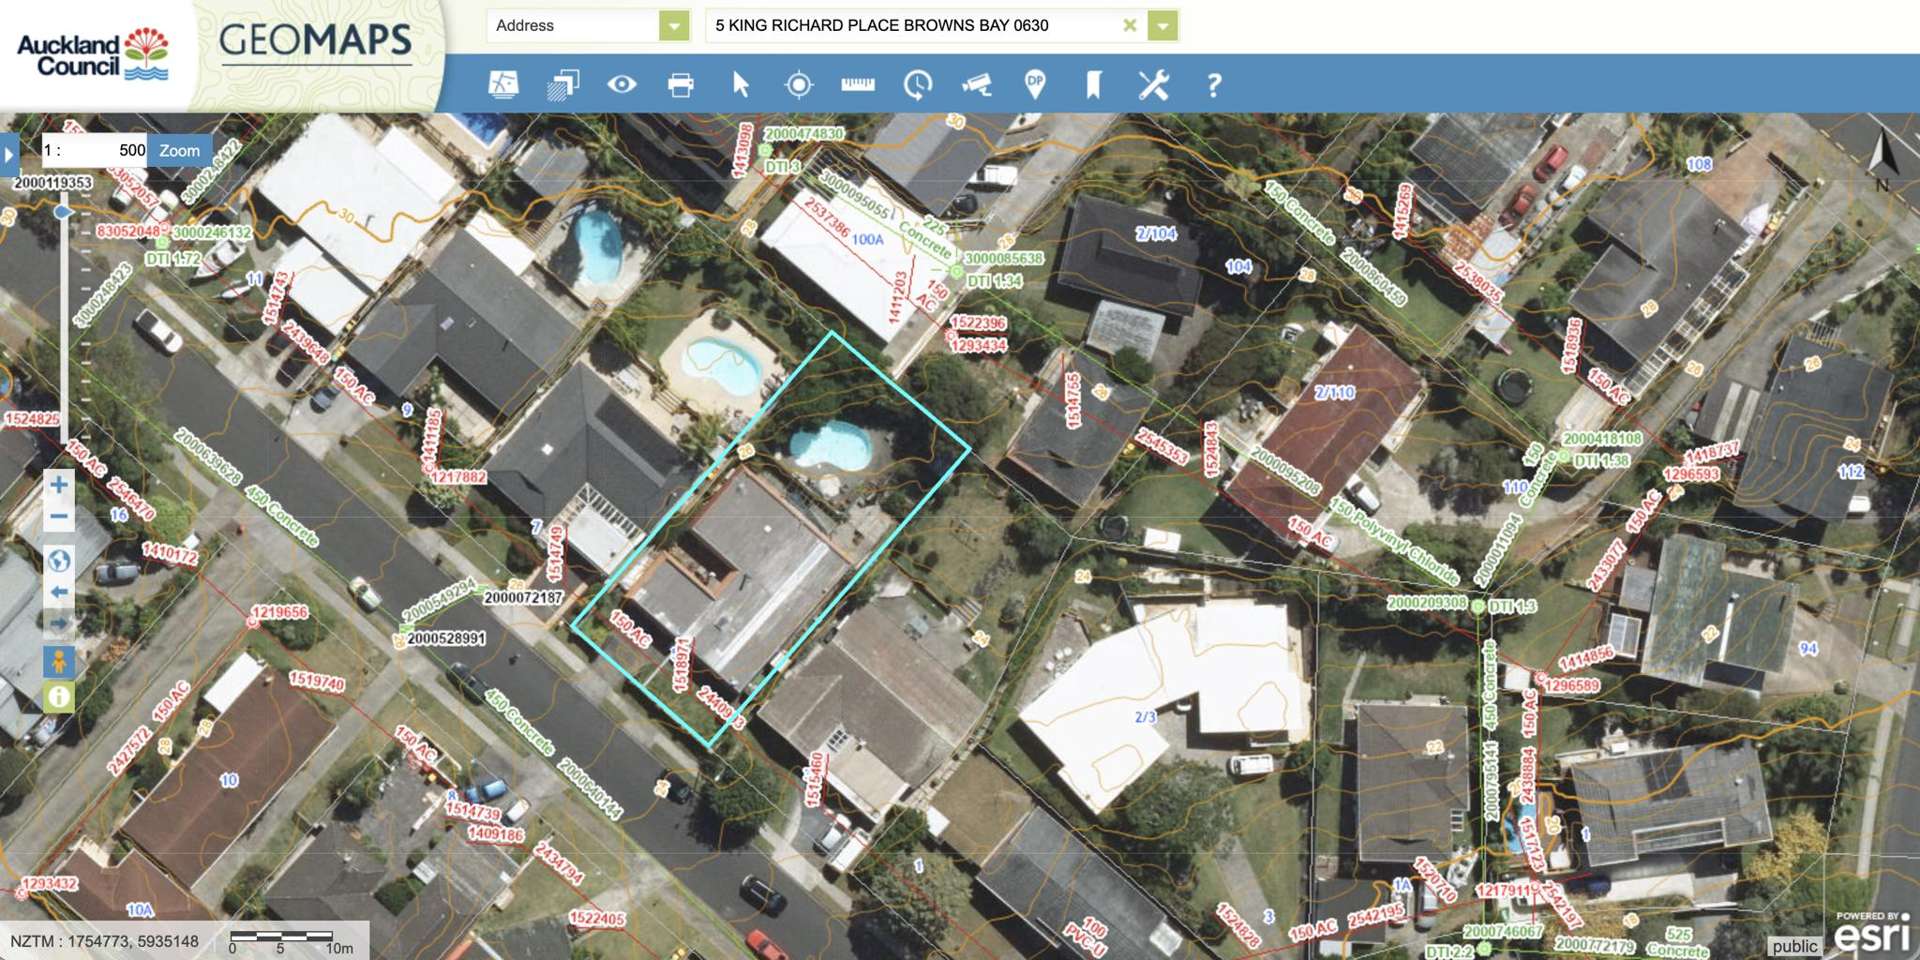Open the basemap gallery tool
1920x960 pixels.
(503, 85)
